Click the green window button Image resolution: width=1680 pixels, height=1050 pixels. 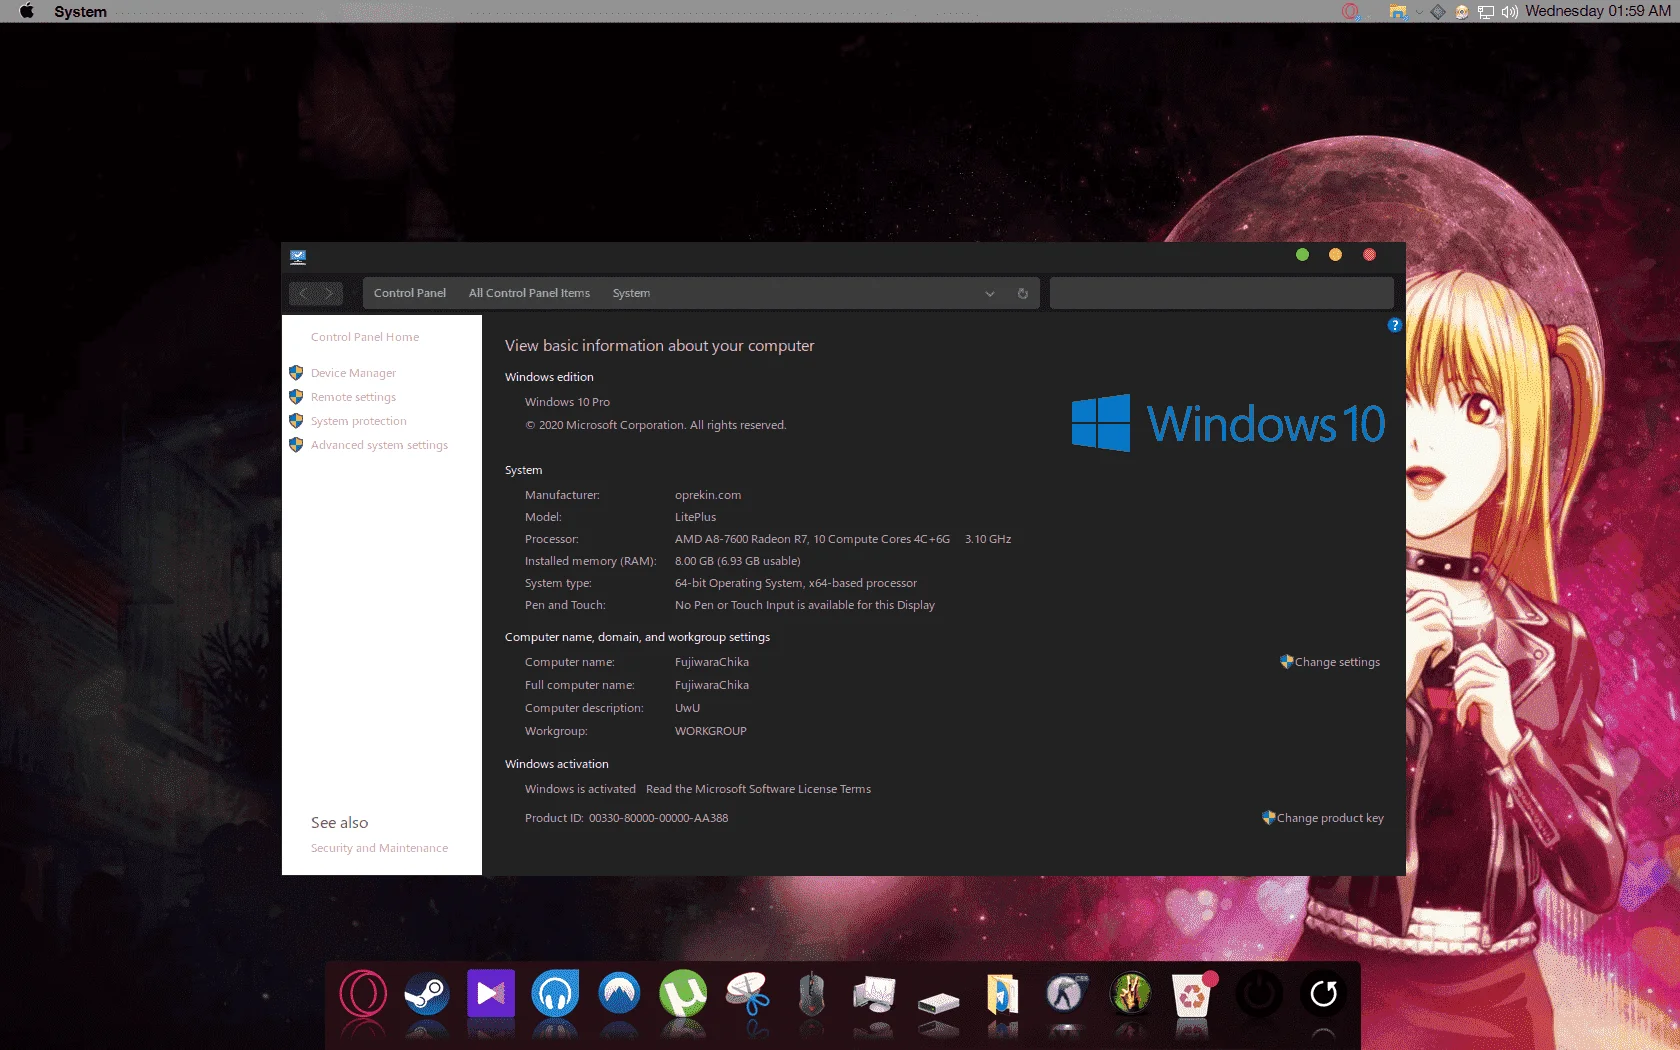pyautogui.click(x=1302, y=255)
